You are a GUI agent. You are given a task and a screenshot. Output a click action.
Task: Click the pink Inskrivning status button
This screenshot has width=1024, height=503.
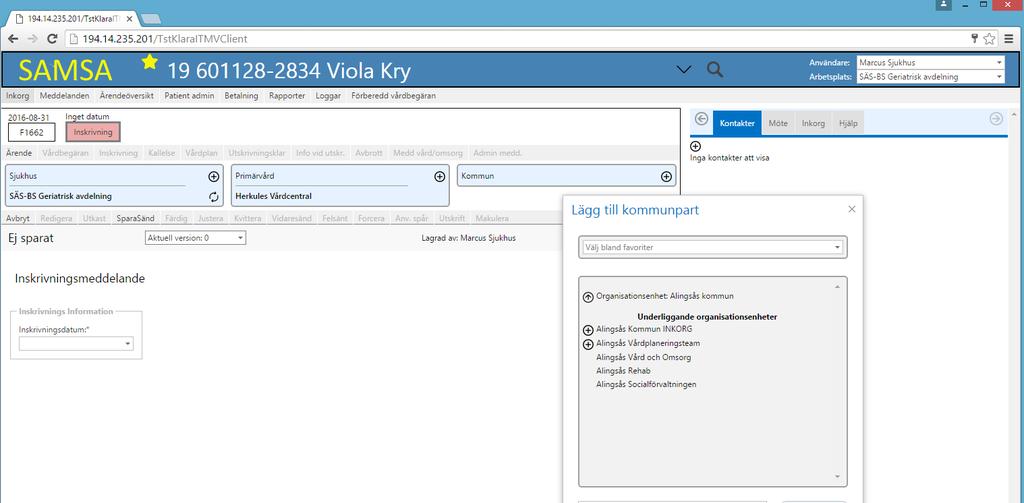(x=93, y=133)
